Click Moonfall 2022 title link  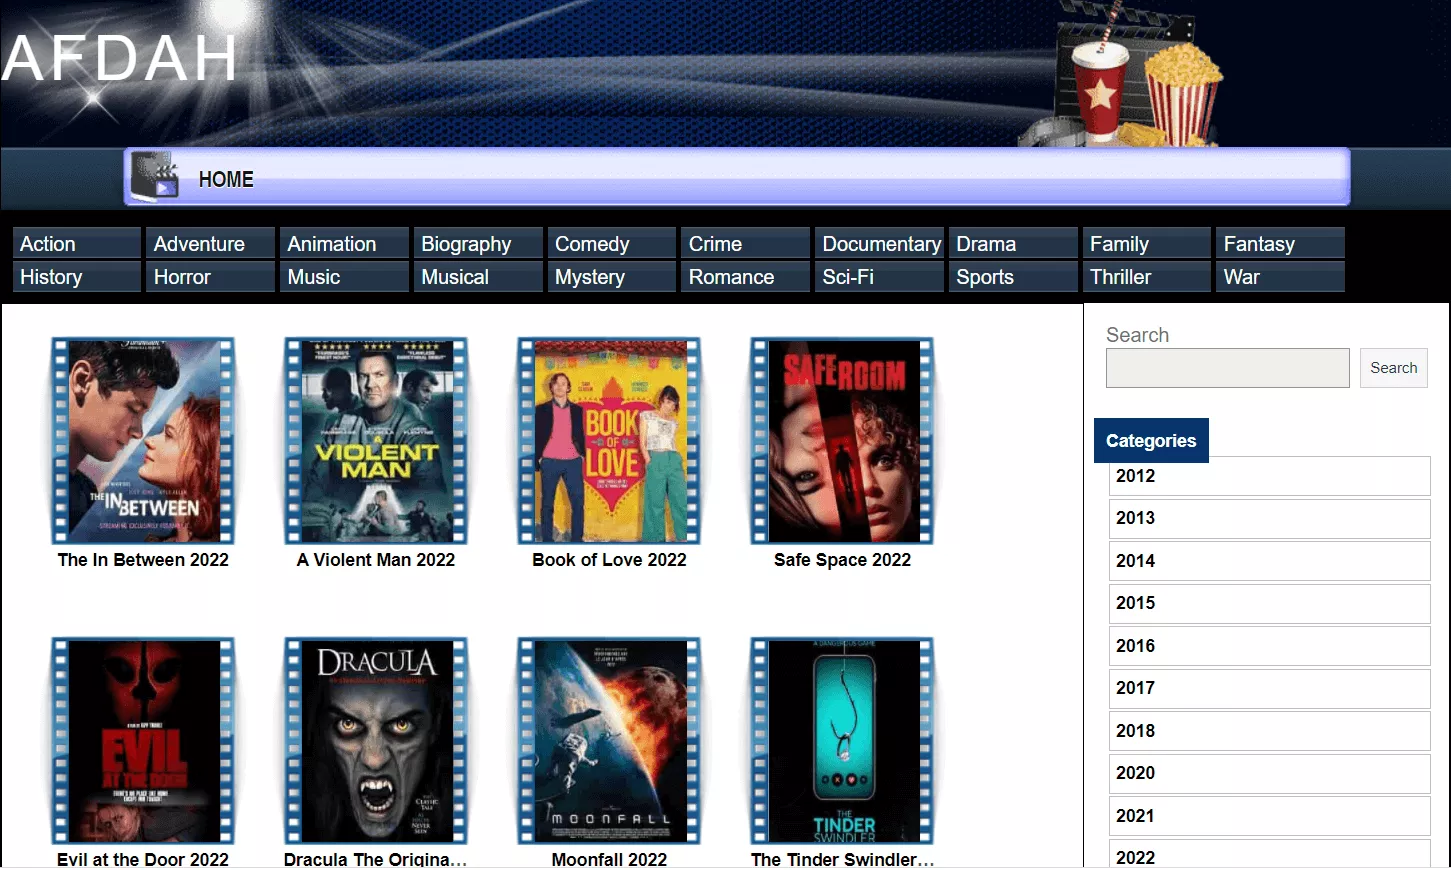click(609, 859)
